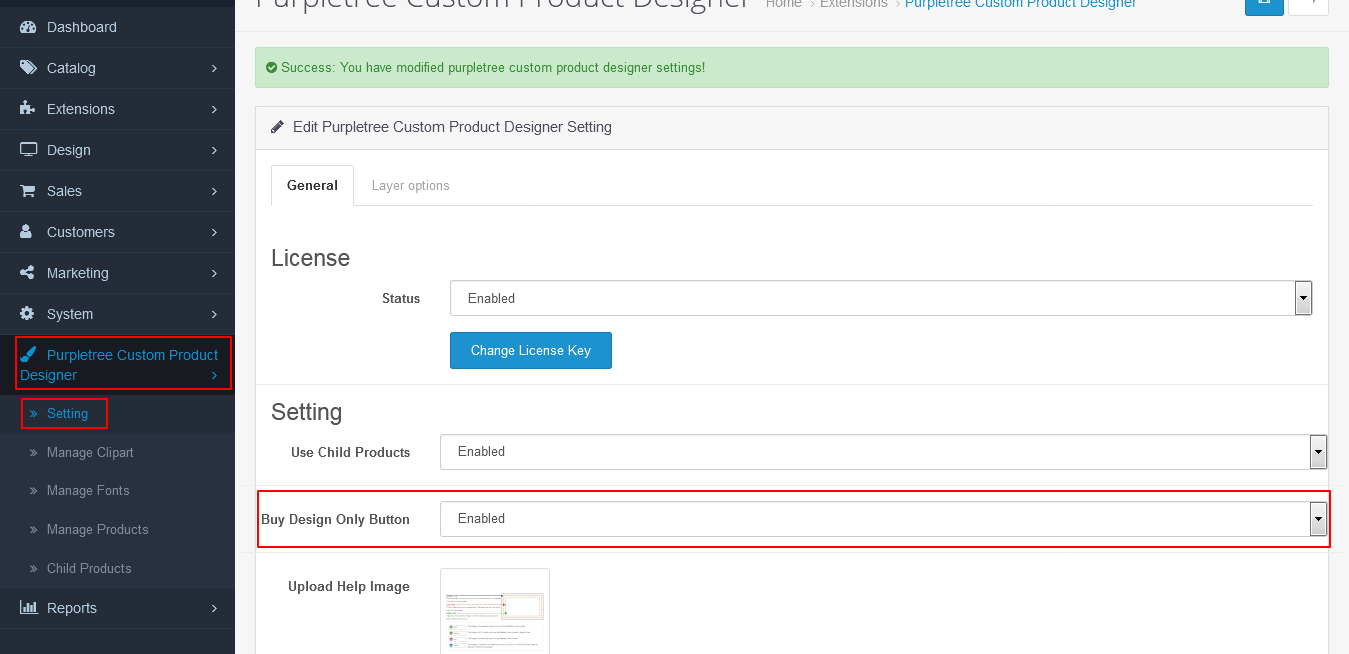1349x654 pixels.
Task: Click the Extensions puzzle piece icon
Action: coord(28,109)
